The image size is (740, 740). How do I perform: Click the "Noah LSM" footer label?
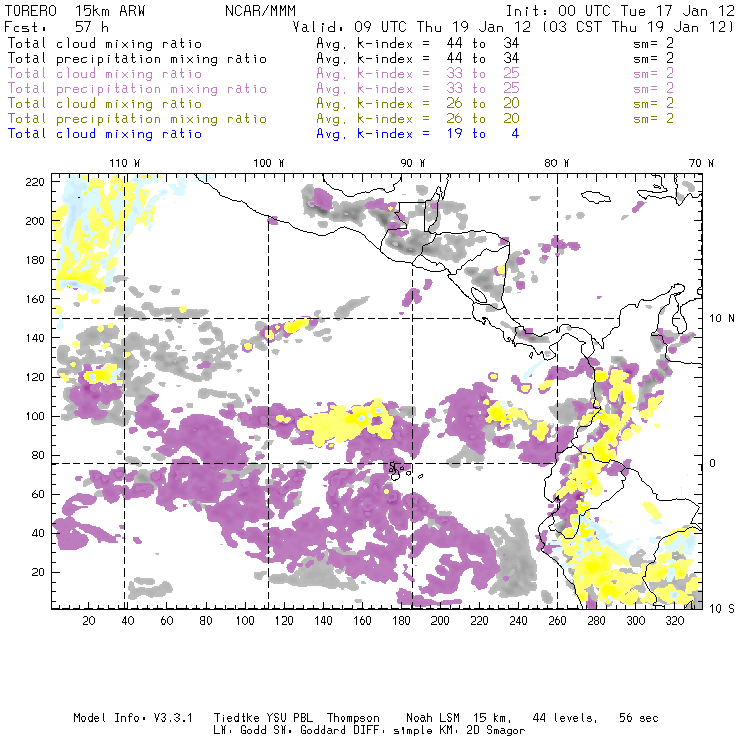(x=432, y=718)
